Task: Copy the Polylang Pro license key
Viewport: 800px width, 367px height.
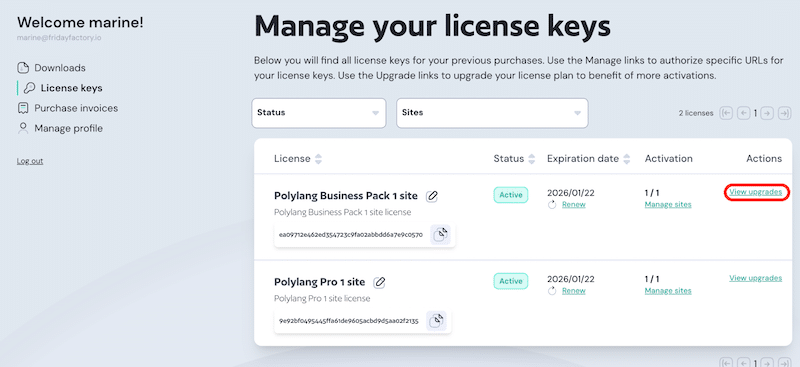Action: tap(436, 321)
